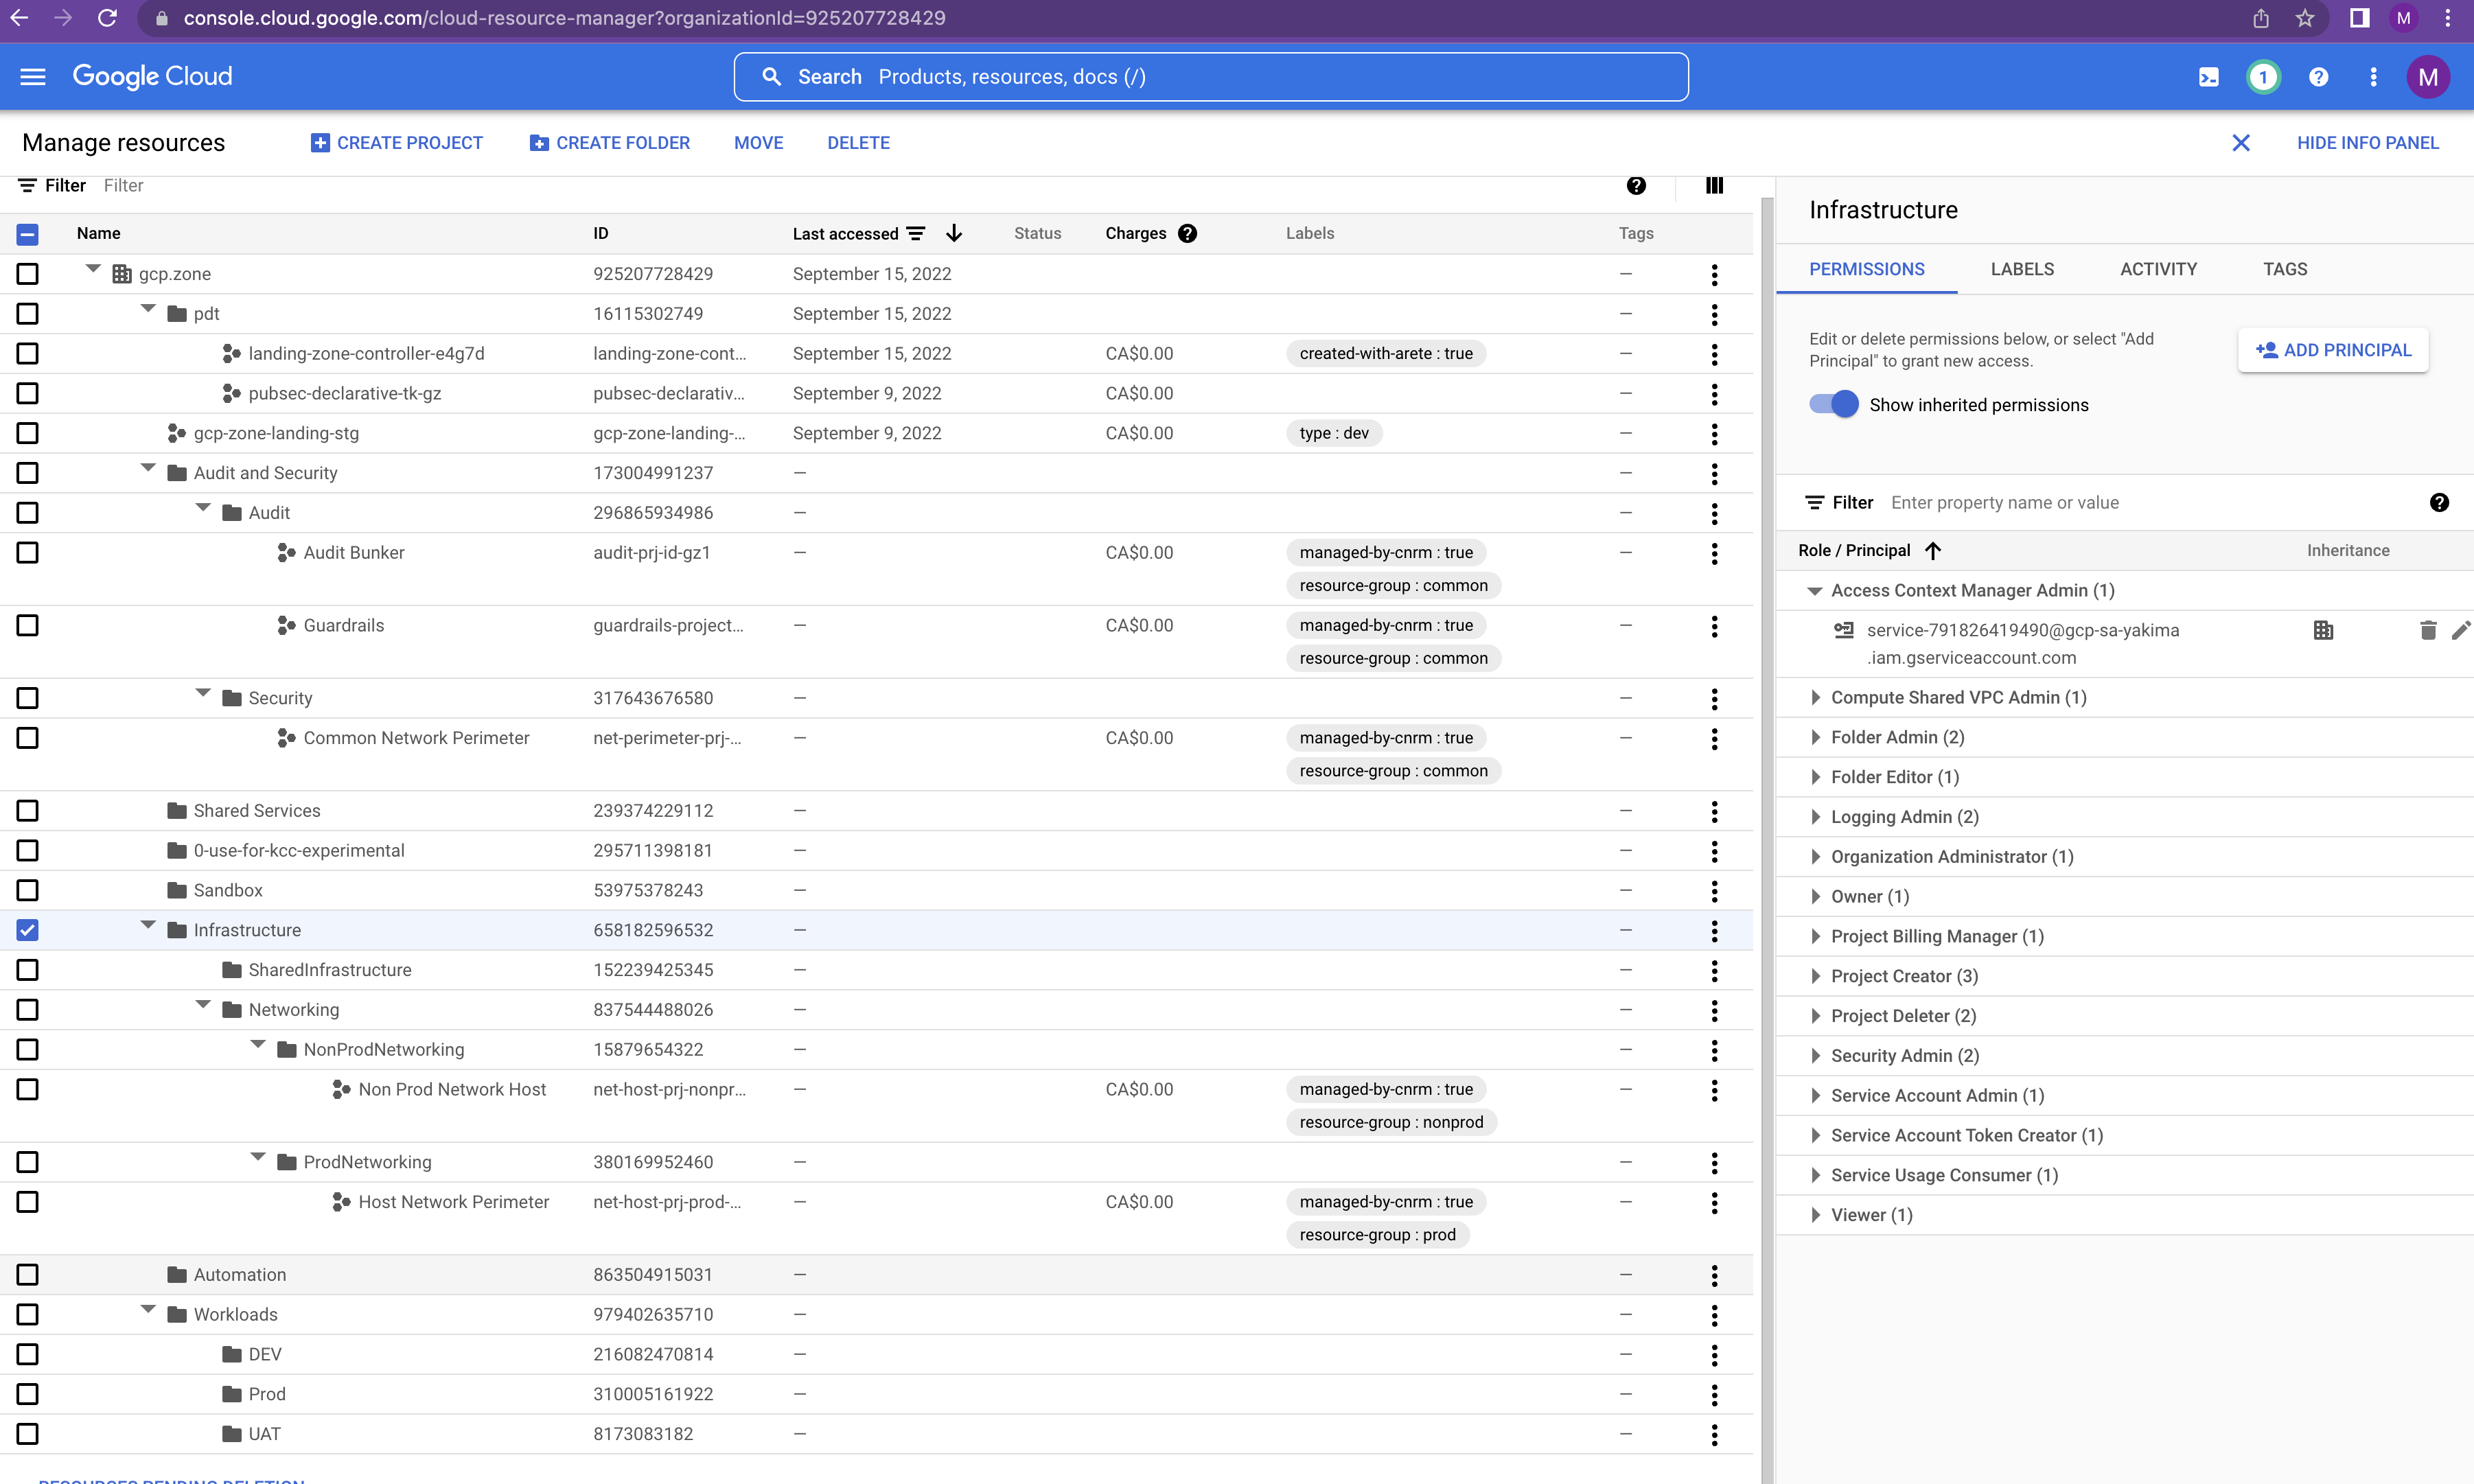Image resolution: width=2474 pixels, height=1484 pixels.
Task: Activate Cloud Shell terminal
Action: tap(2209, 76)
